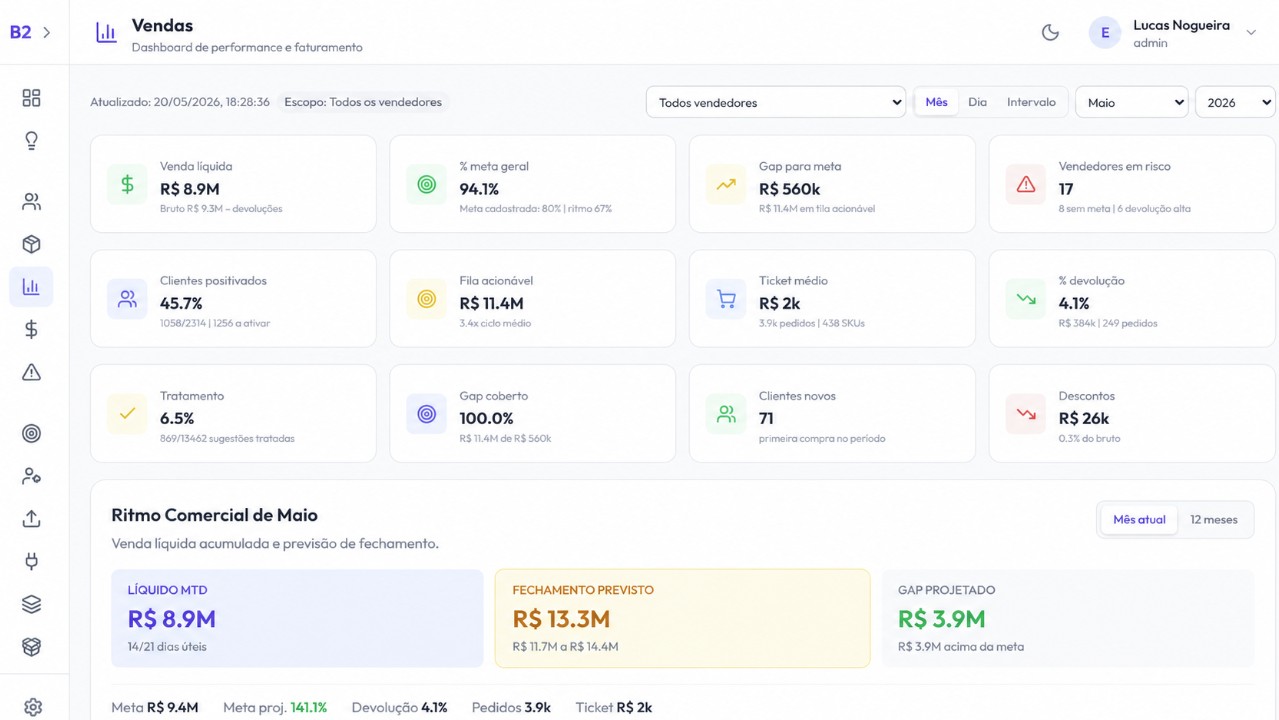Toggle dark mode with the moon icon
The width and height of the screenshot is (1279, 720).
(x=1050, y=32)
